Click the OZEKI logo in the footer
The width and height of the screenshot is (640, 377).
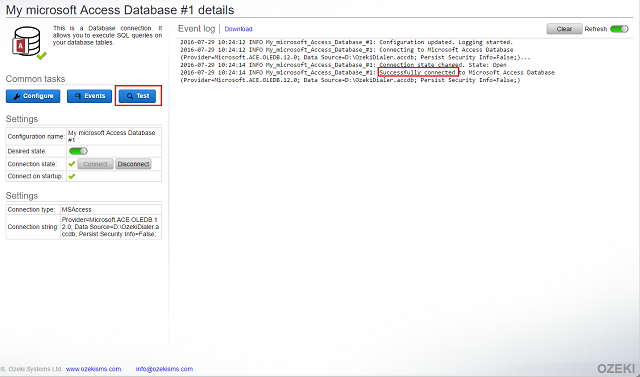tap(616, 368)
